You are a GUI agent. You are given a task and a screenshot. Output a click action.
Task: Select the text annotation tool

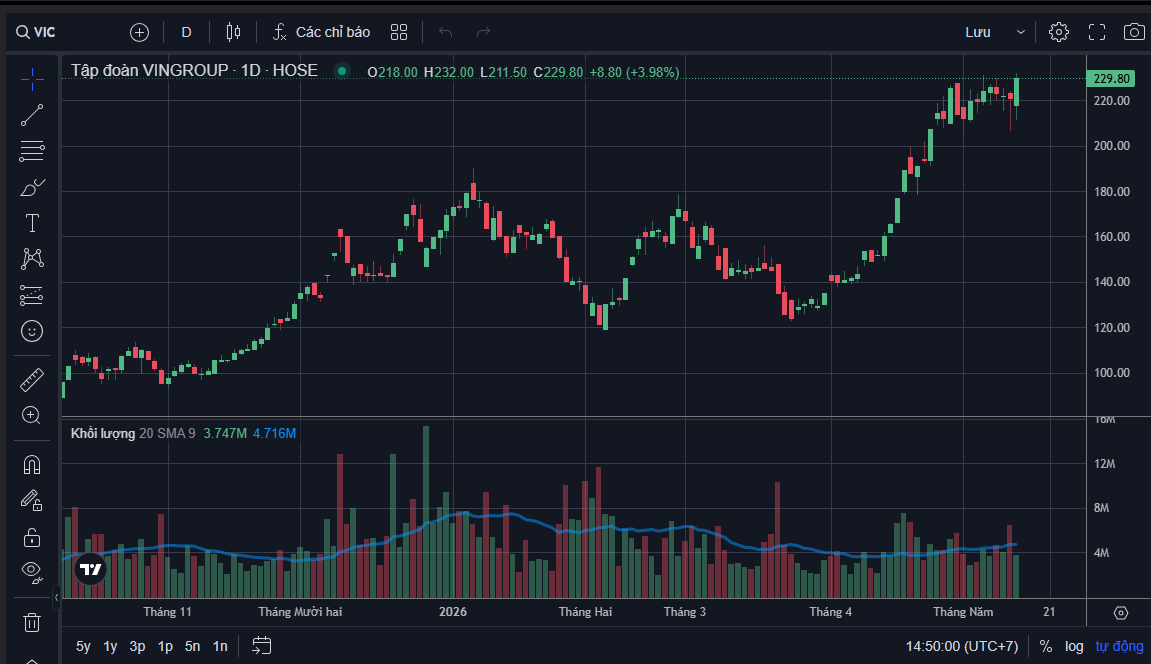point(32,223)
